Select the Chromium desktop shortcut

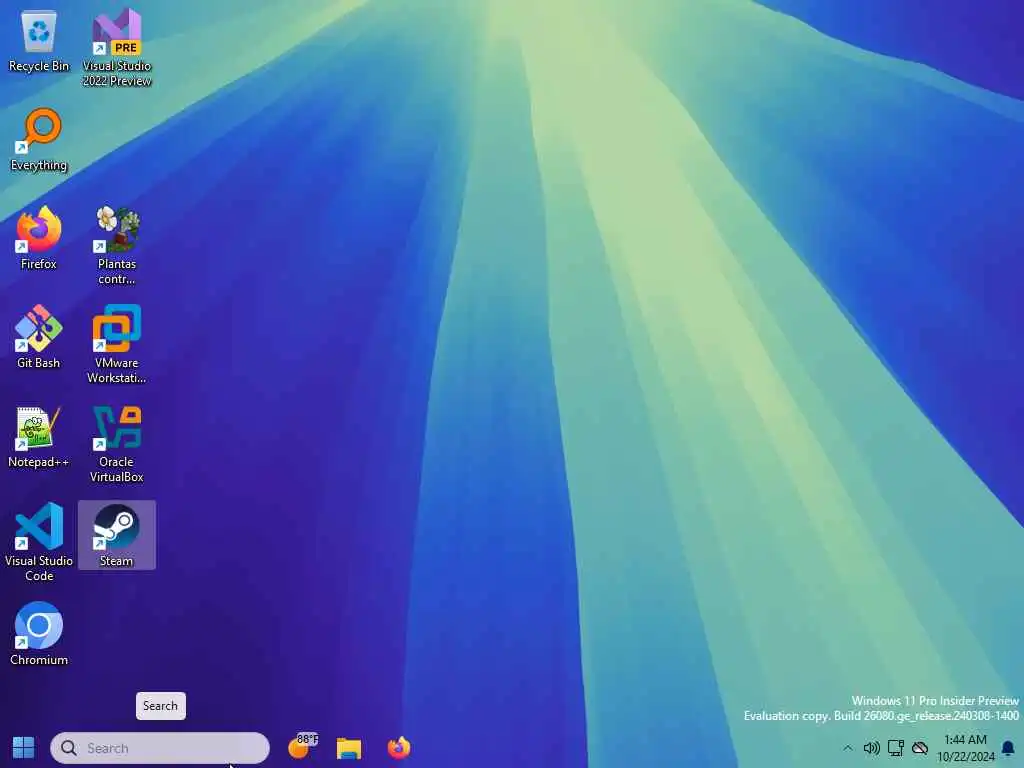point(39,634)
